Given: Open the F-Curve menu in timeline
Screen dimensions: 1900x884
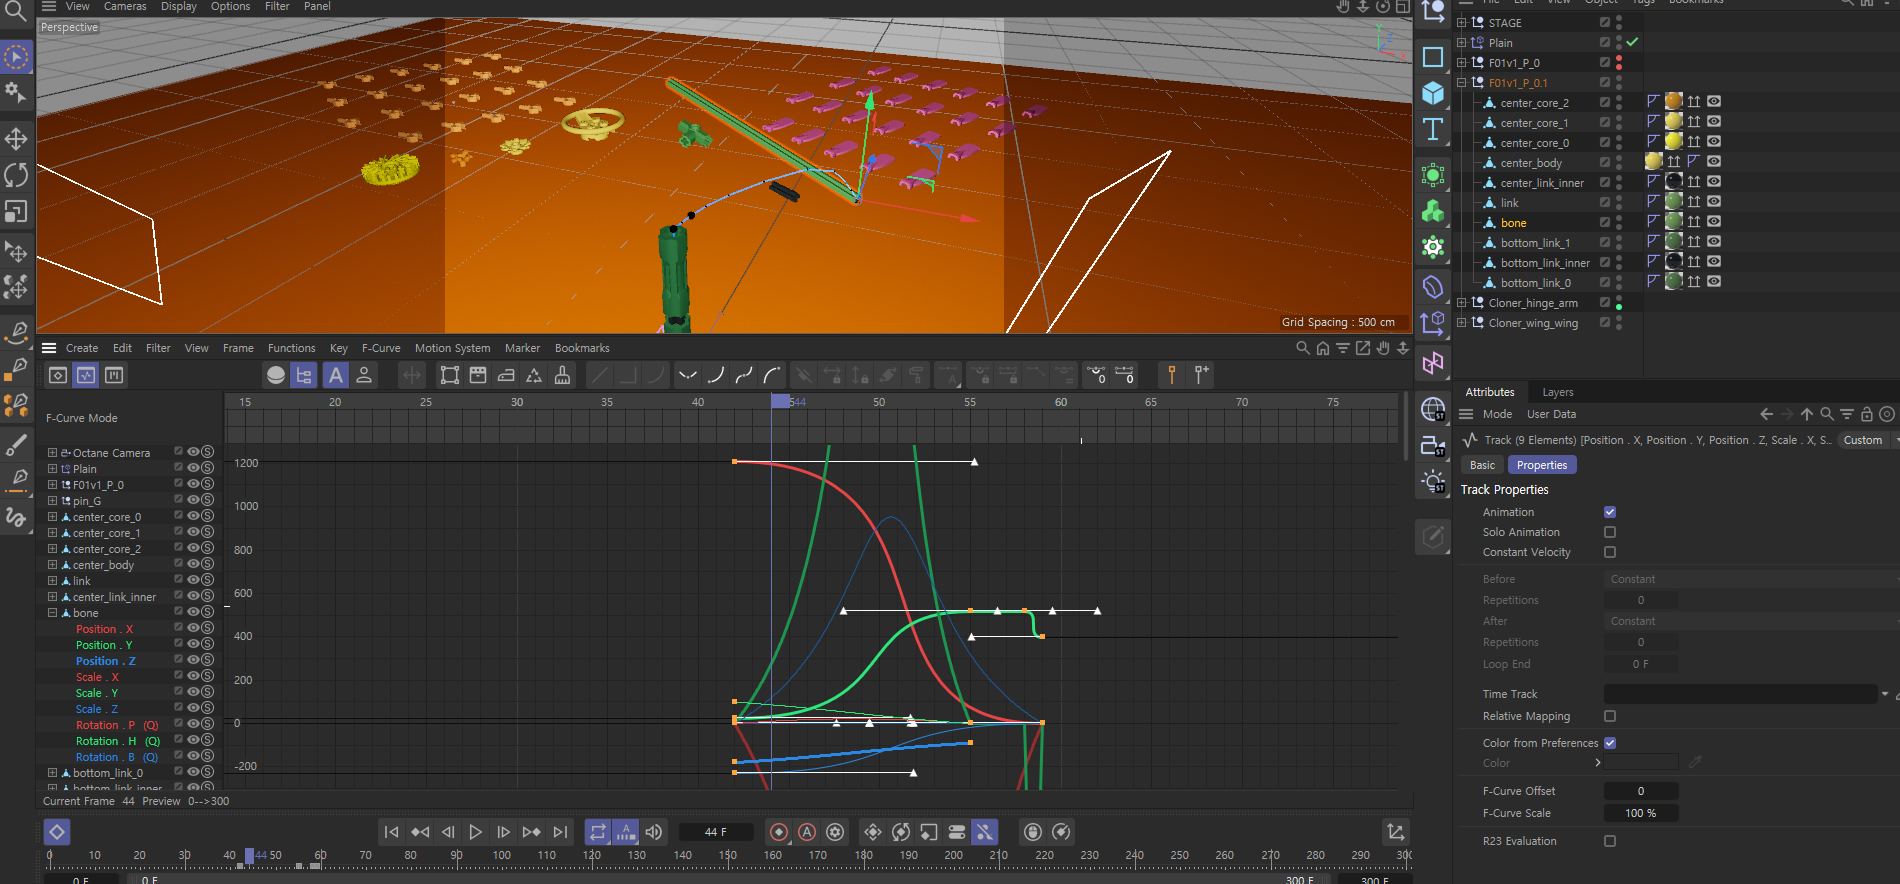Looking at the screenshot, I should [x=381, y=348].
